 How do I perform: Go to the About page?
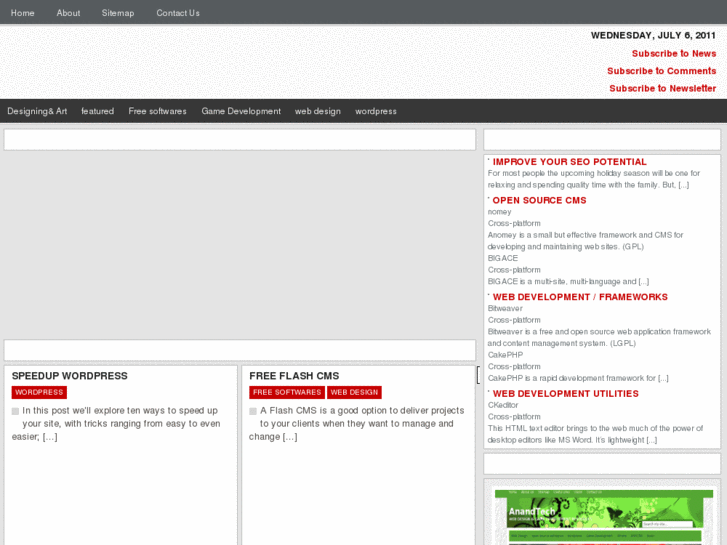68,13
